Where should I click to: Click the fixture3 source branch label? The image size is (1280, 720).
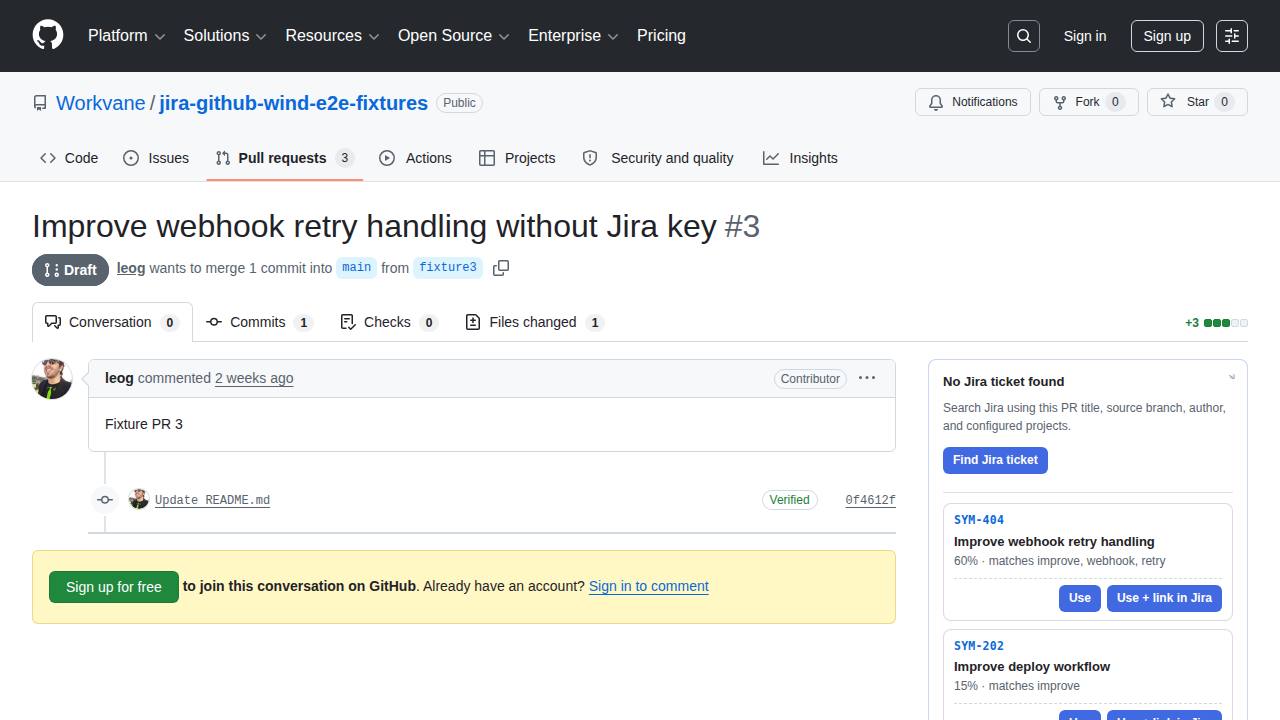coord(448,268)
